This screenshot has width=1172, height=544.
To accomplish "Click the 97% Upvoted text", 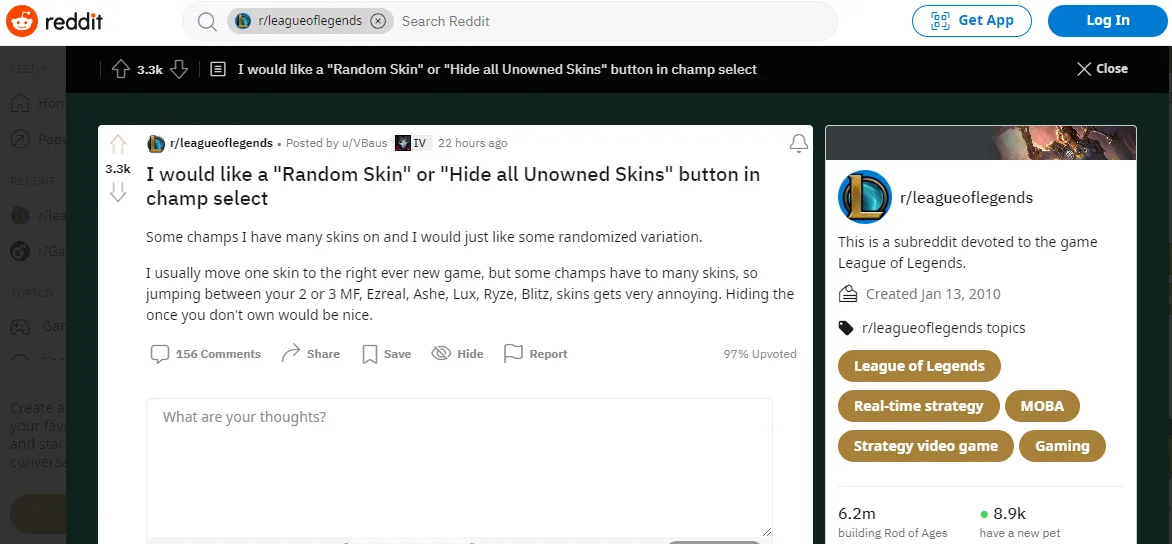I will pyautogui.click(x=759, y=354).
